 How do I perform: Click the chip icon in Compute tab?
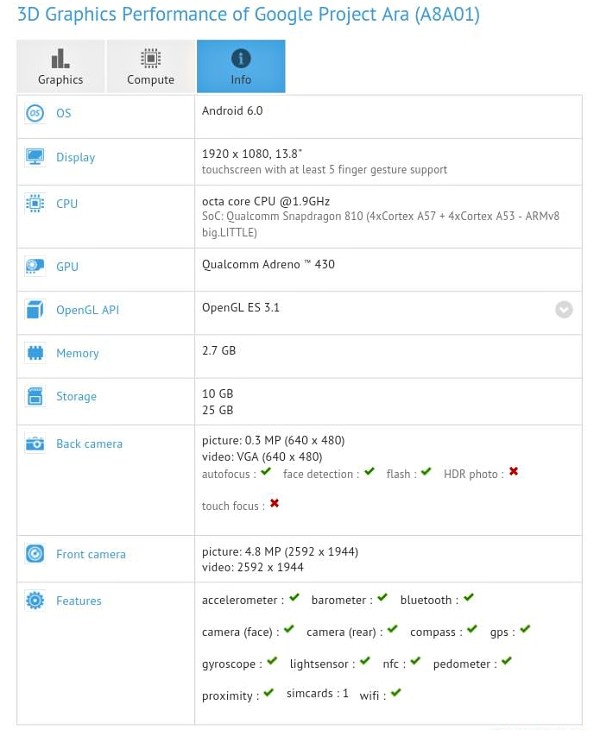pos(151,59)
